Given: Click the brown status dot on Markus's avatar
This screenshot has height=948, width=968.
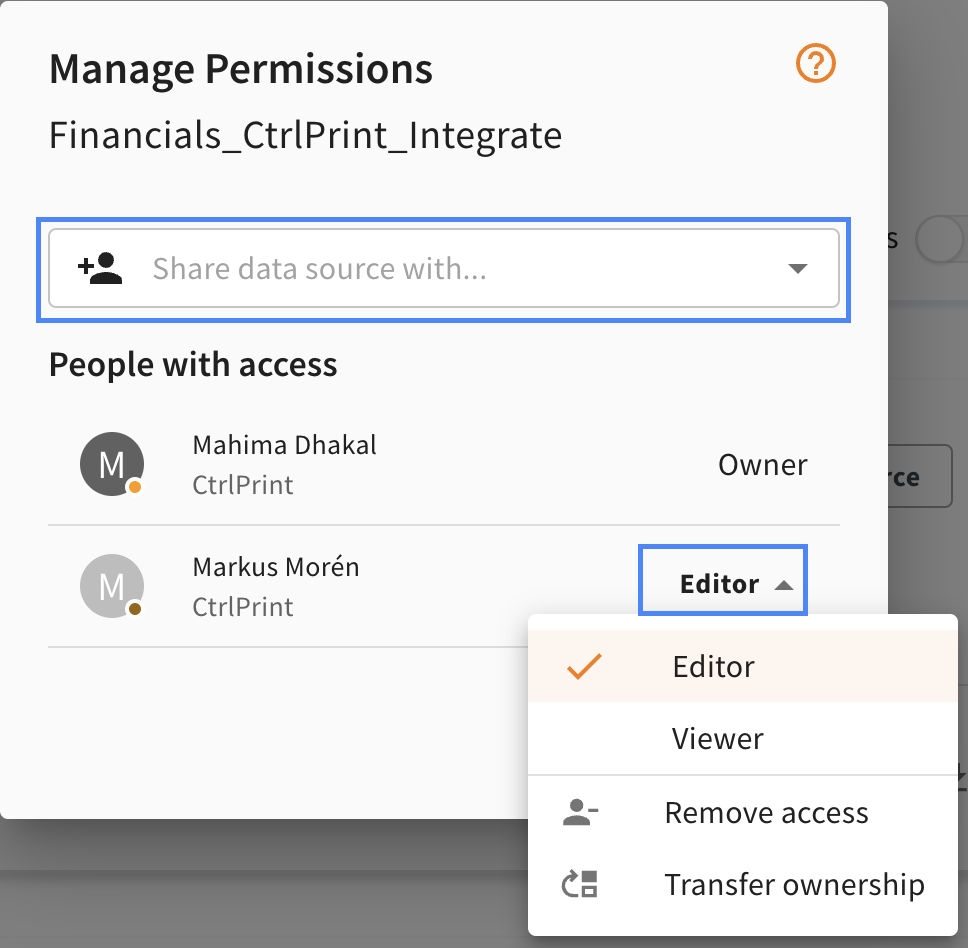Looking at the screenshot, I should pos(135,609).
